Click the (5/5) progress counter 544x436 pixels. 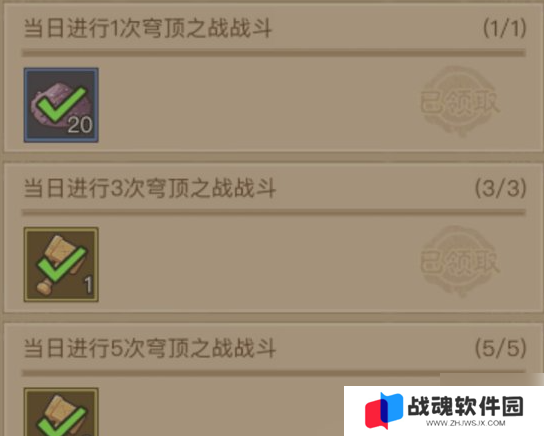click(x=501, y=348)
